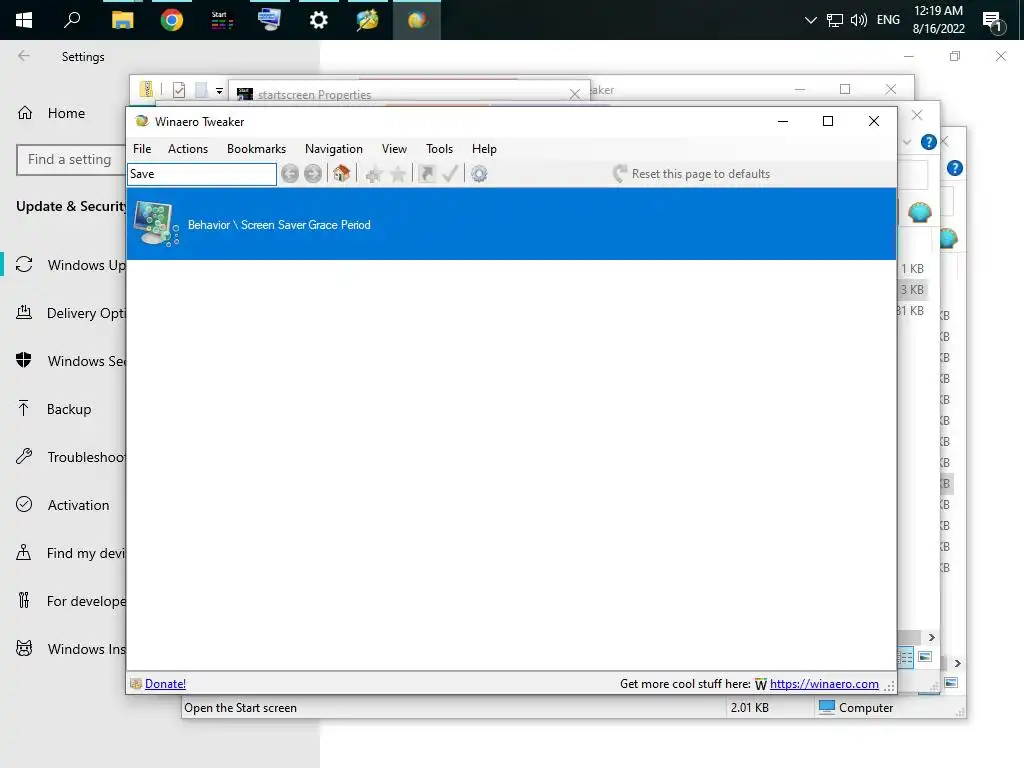Select the Screen Saver Grace Period result icon
The image size is (1024, 768).
[x=156, y=224]
